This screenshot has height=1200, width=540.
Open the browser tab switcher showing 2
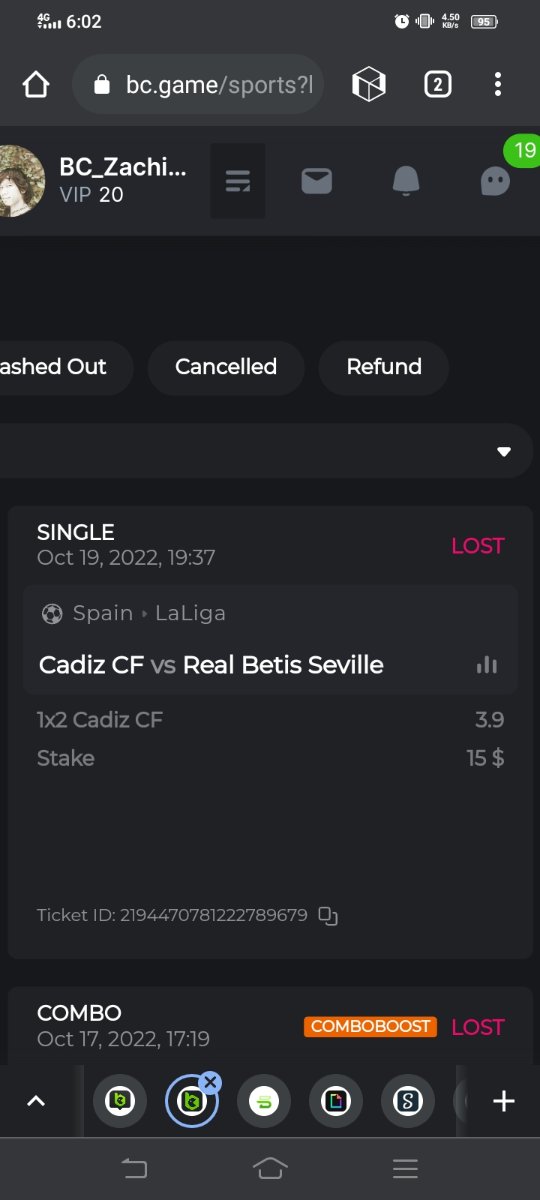pos(437,85)
